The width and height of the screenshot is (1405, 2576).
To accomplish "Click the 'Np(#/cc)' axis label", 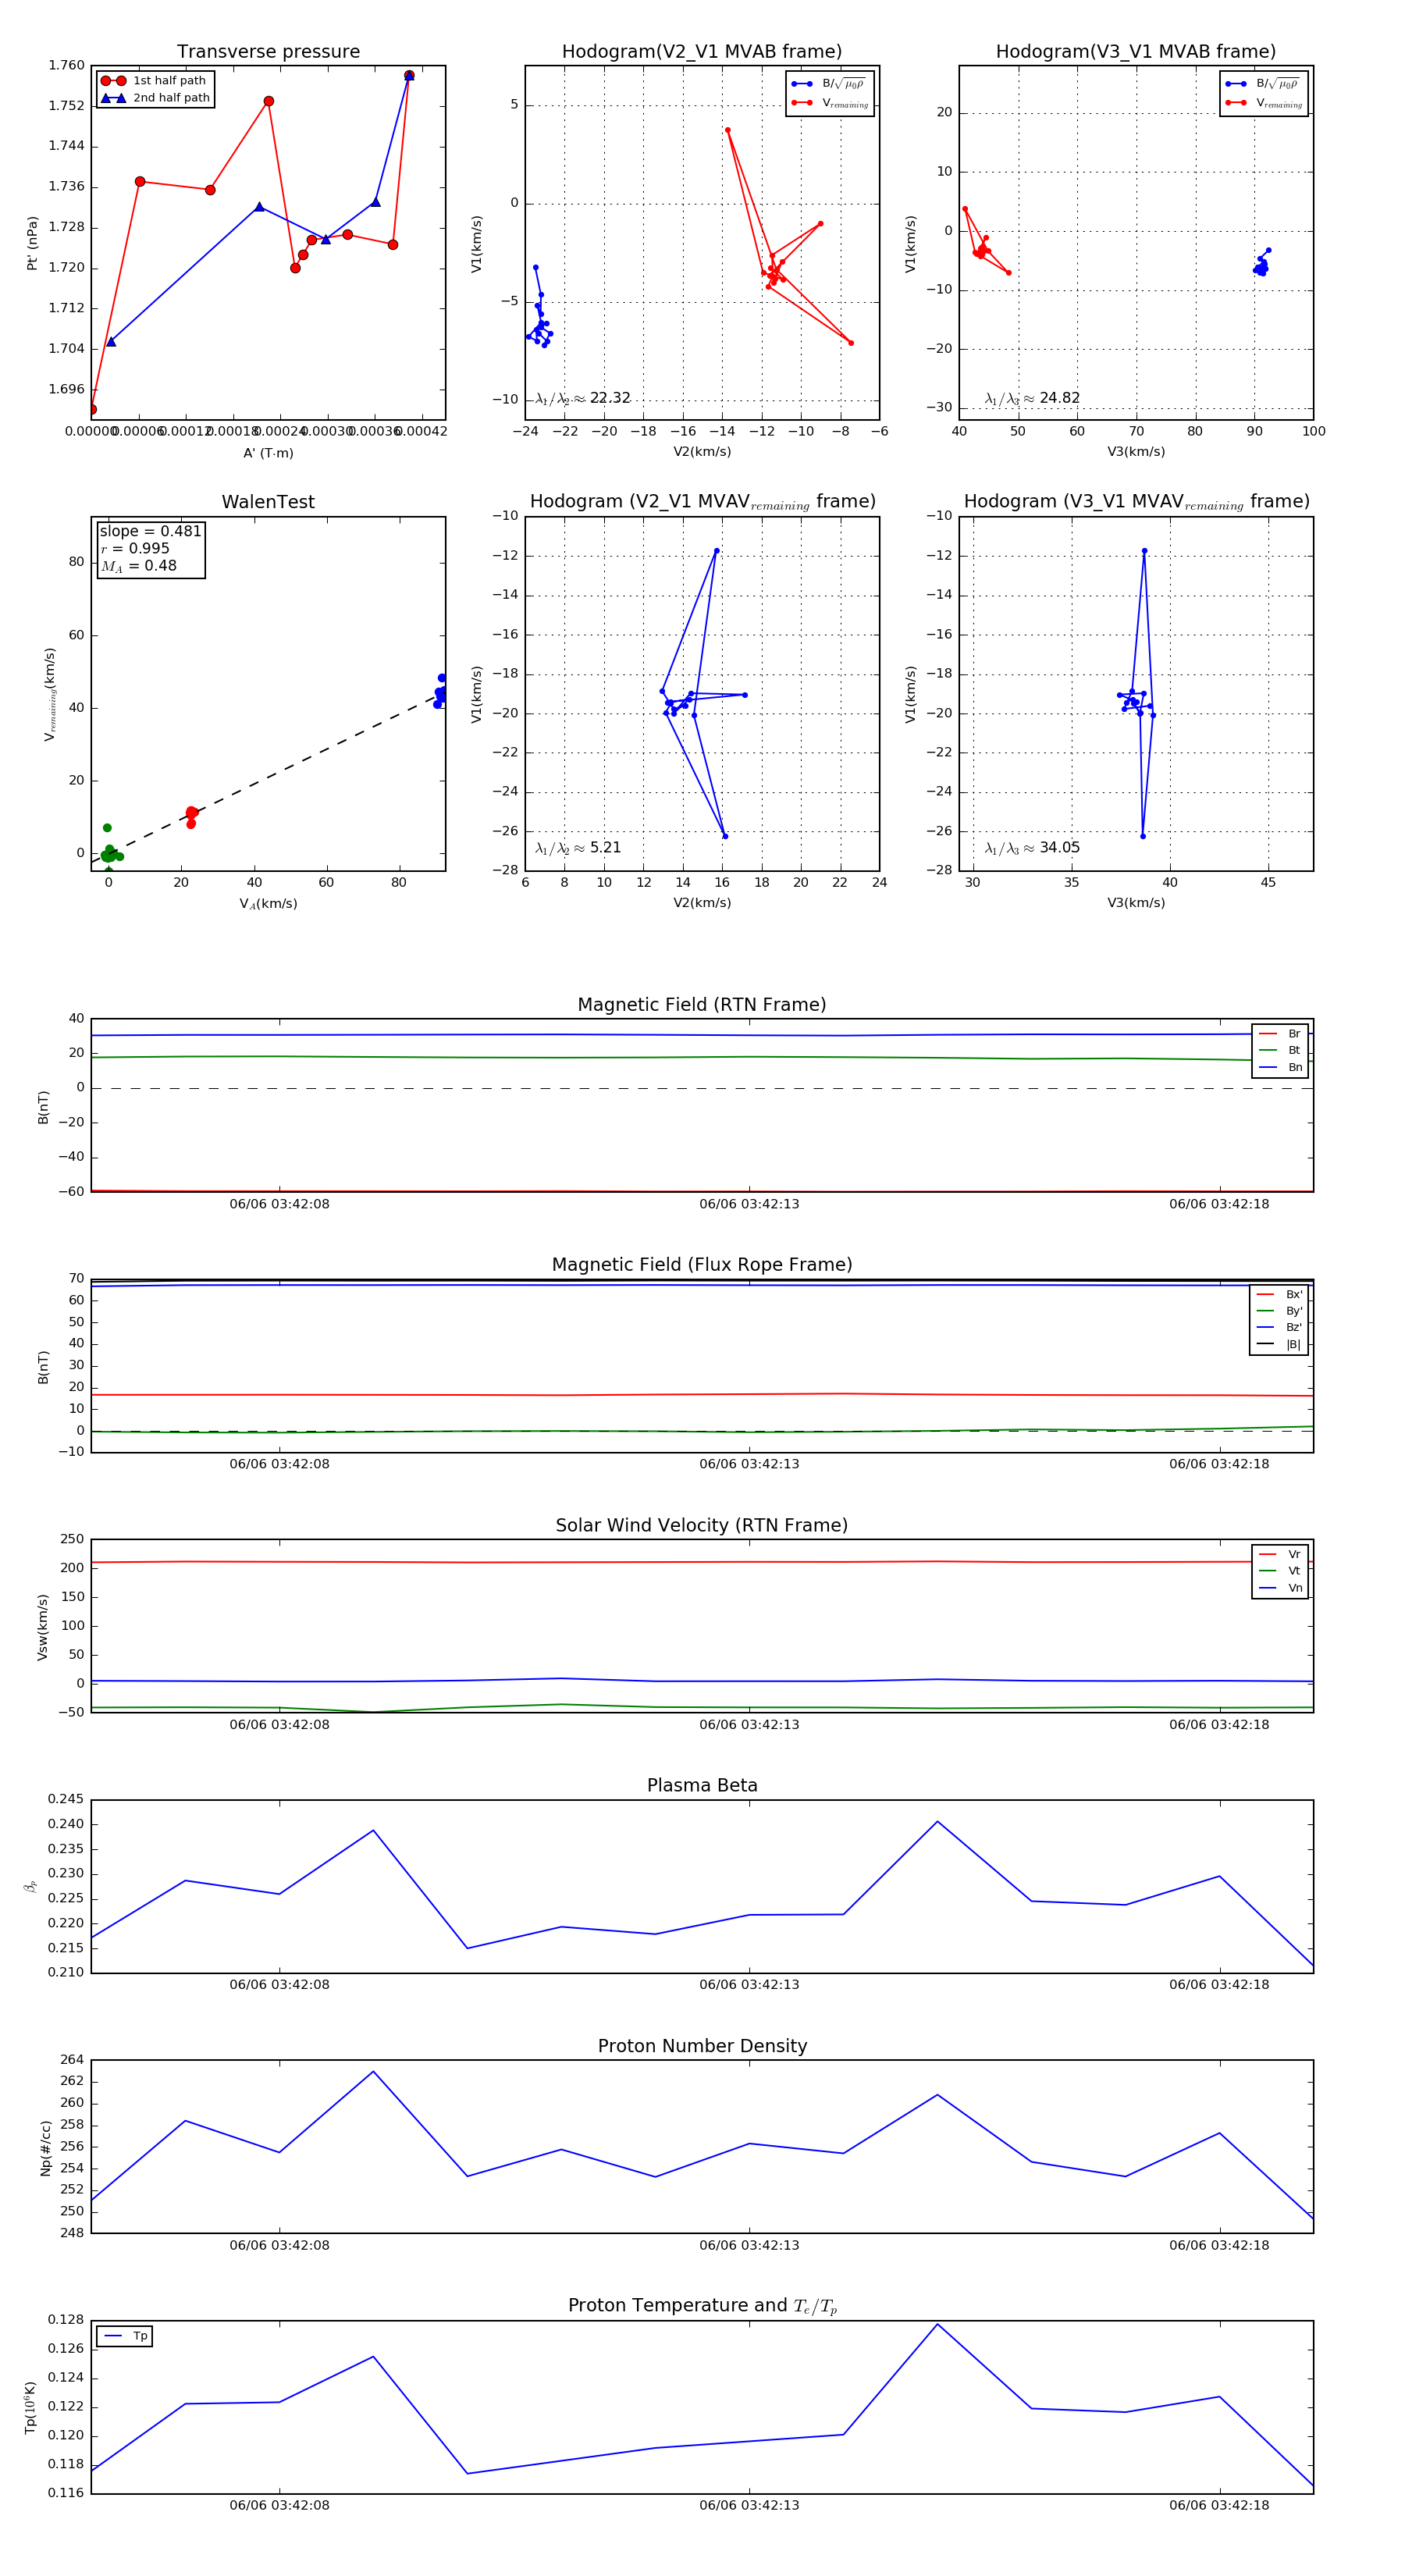I will pyautogui.click(x=45, y=2149).
